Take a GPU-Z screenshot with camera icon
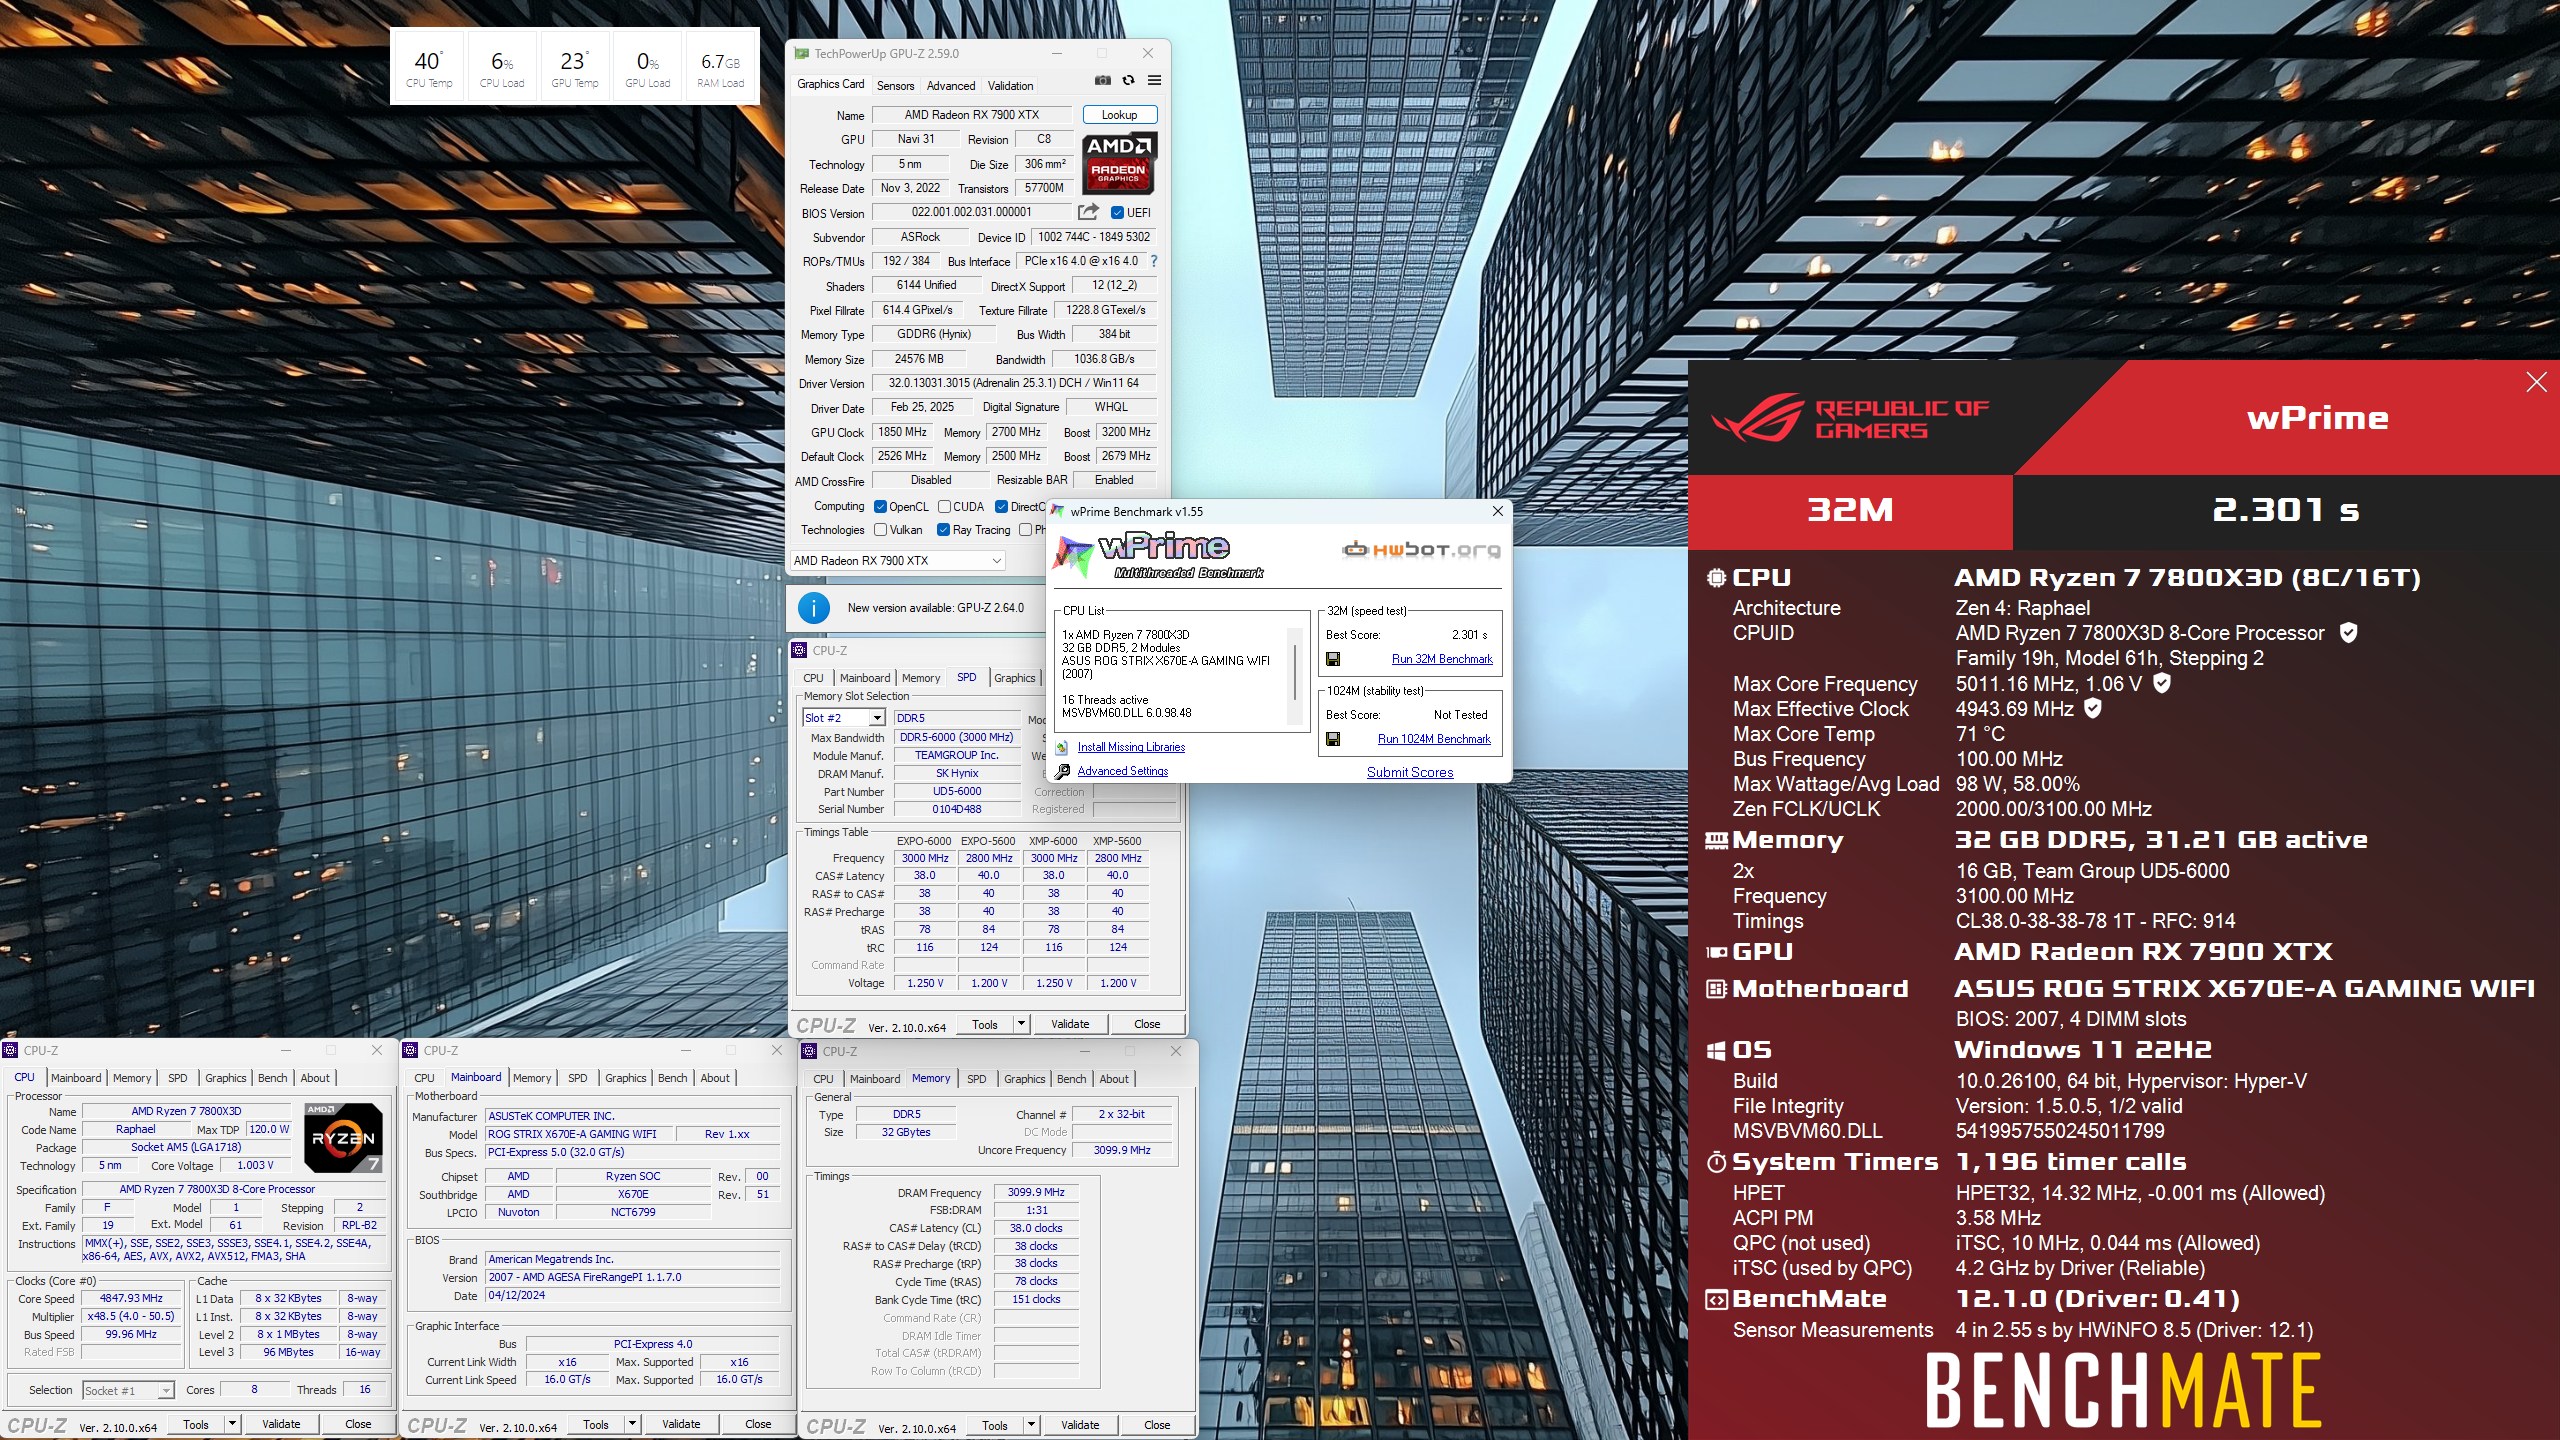2560x1440 pixels. click(x=1102, y=80)
